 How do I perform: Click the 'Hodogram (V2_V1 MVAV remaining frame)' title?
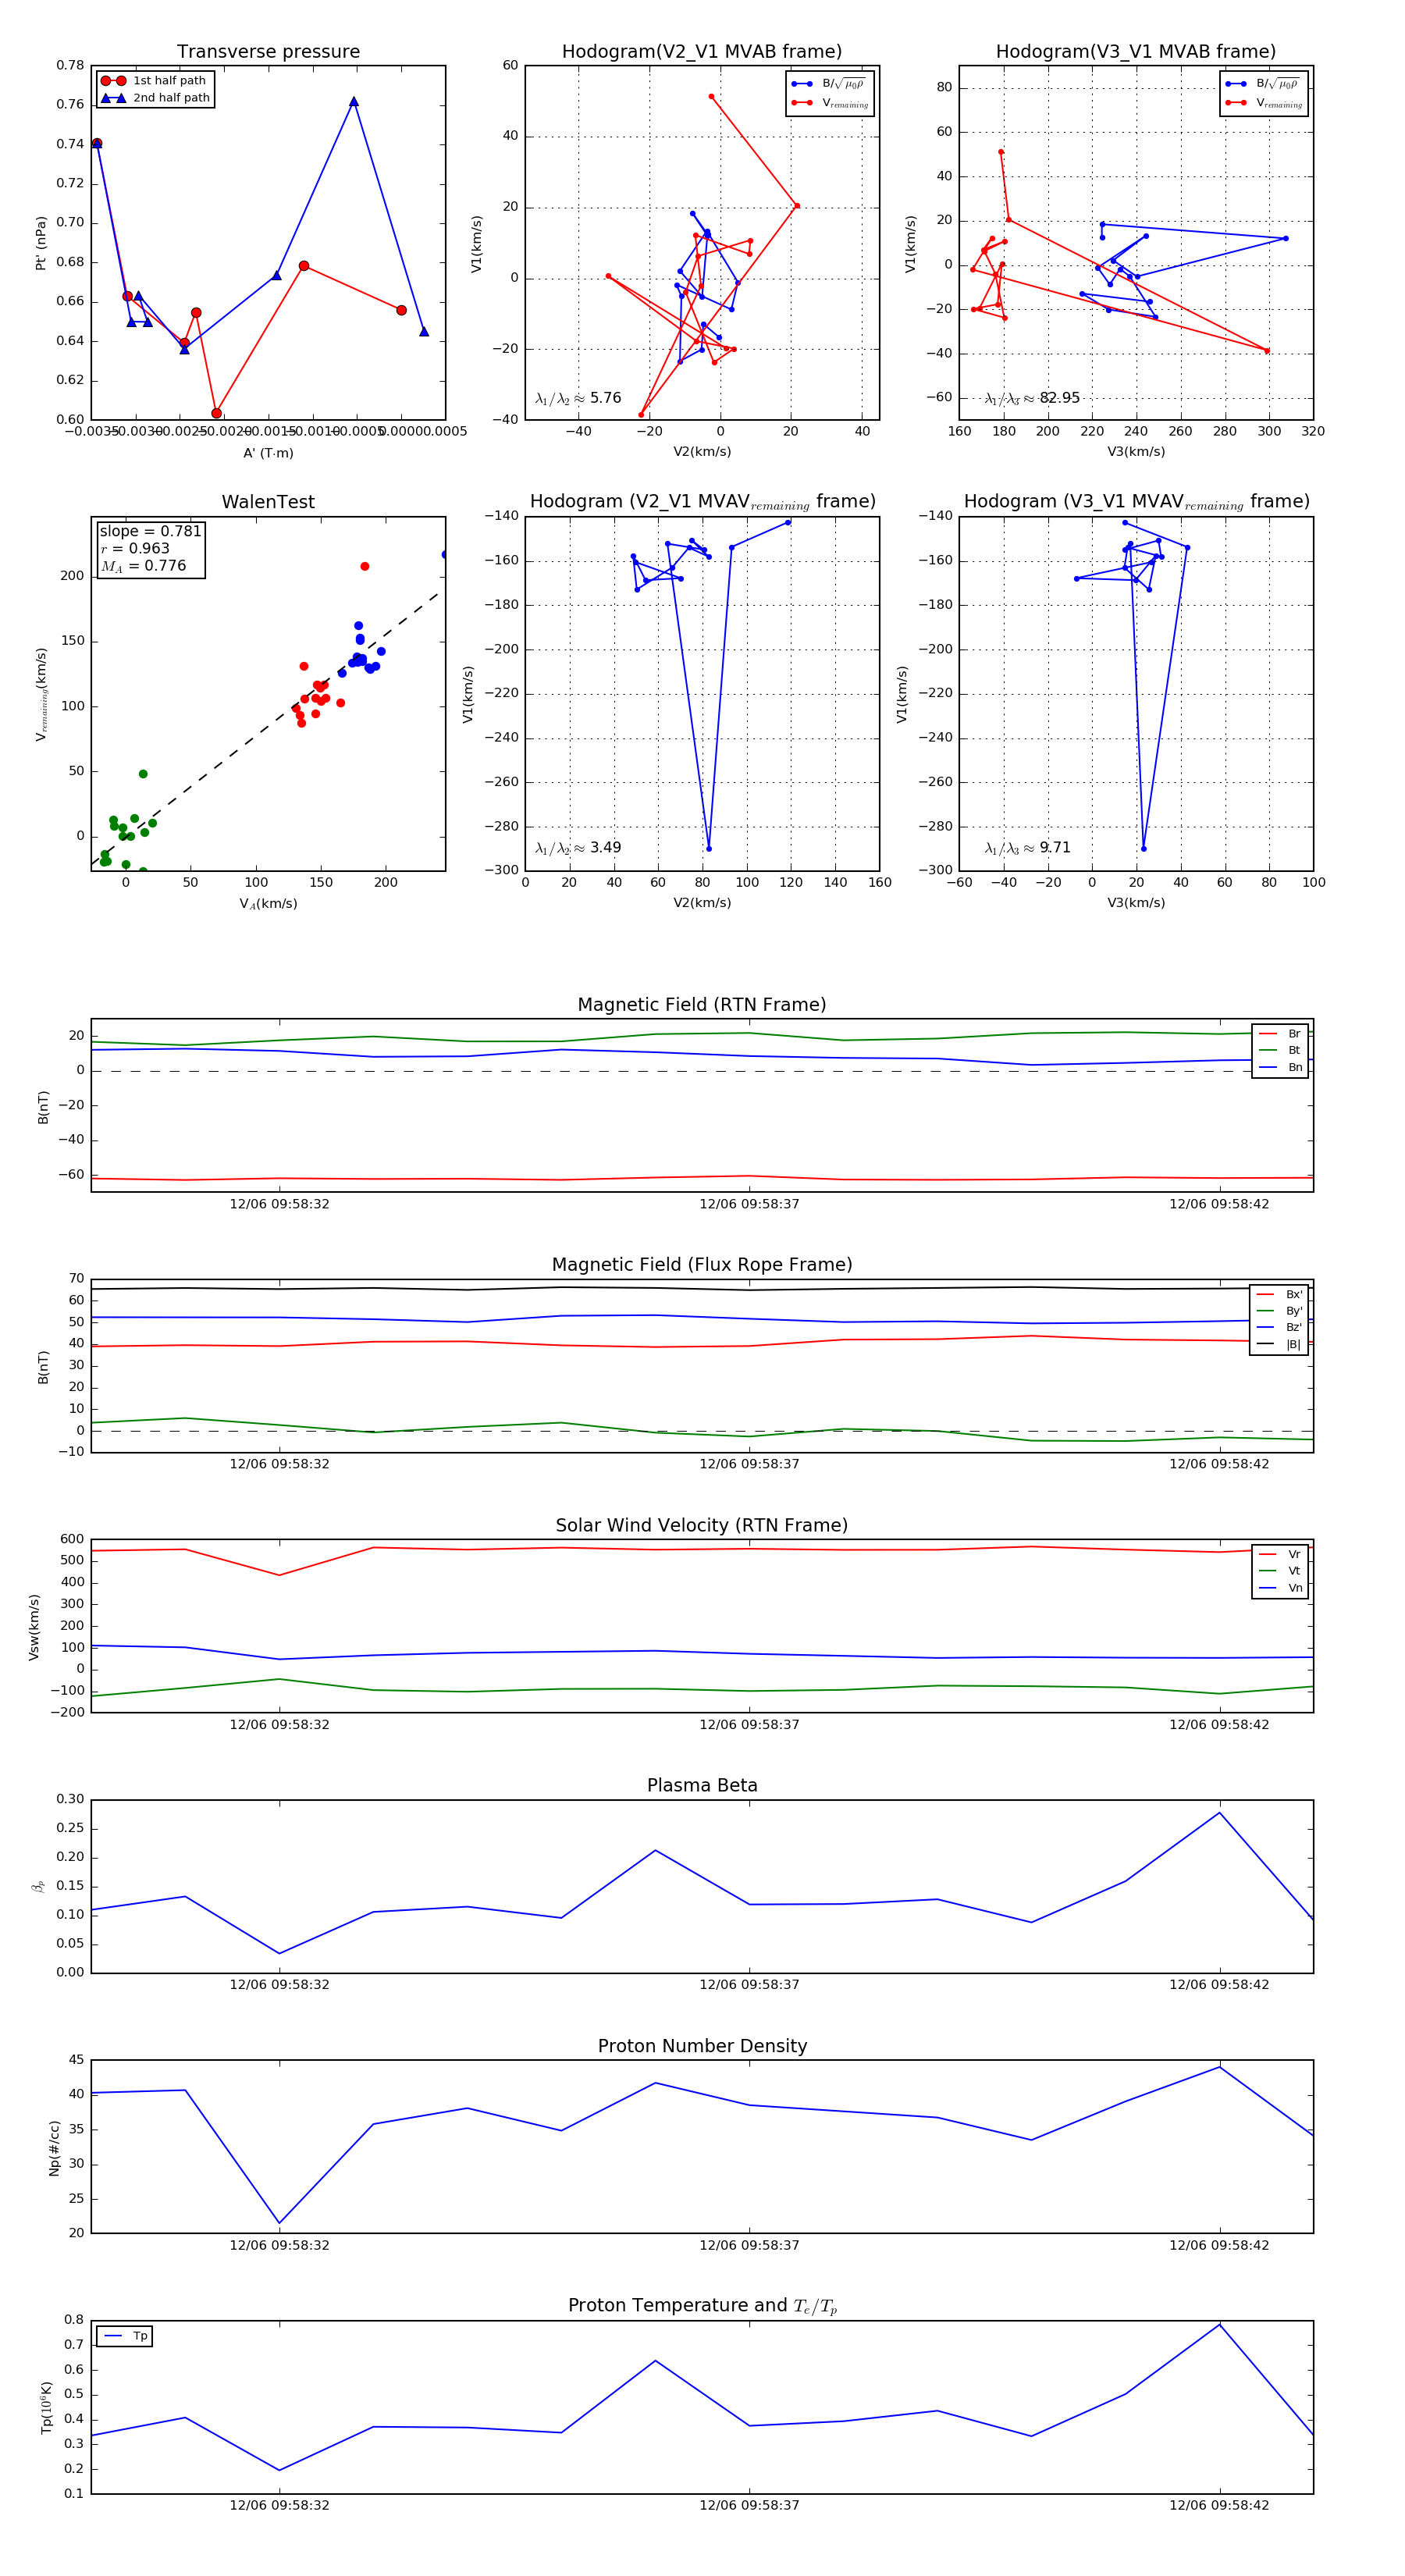click(x=702, y=502)
